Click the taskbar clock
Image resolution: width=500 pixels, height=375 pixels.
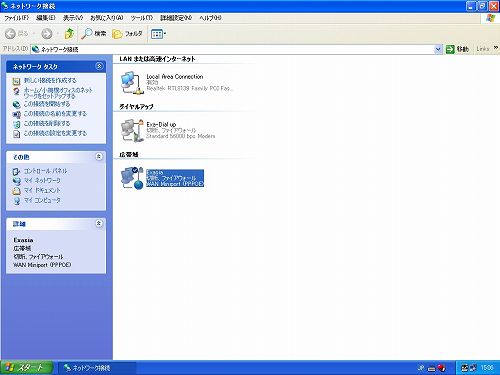(487, 368)
